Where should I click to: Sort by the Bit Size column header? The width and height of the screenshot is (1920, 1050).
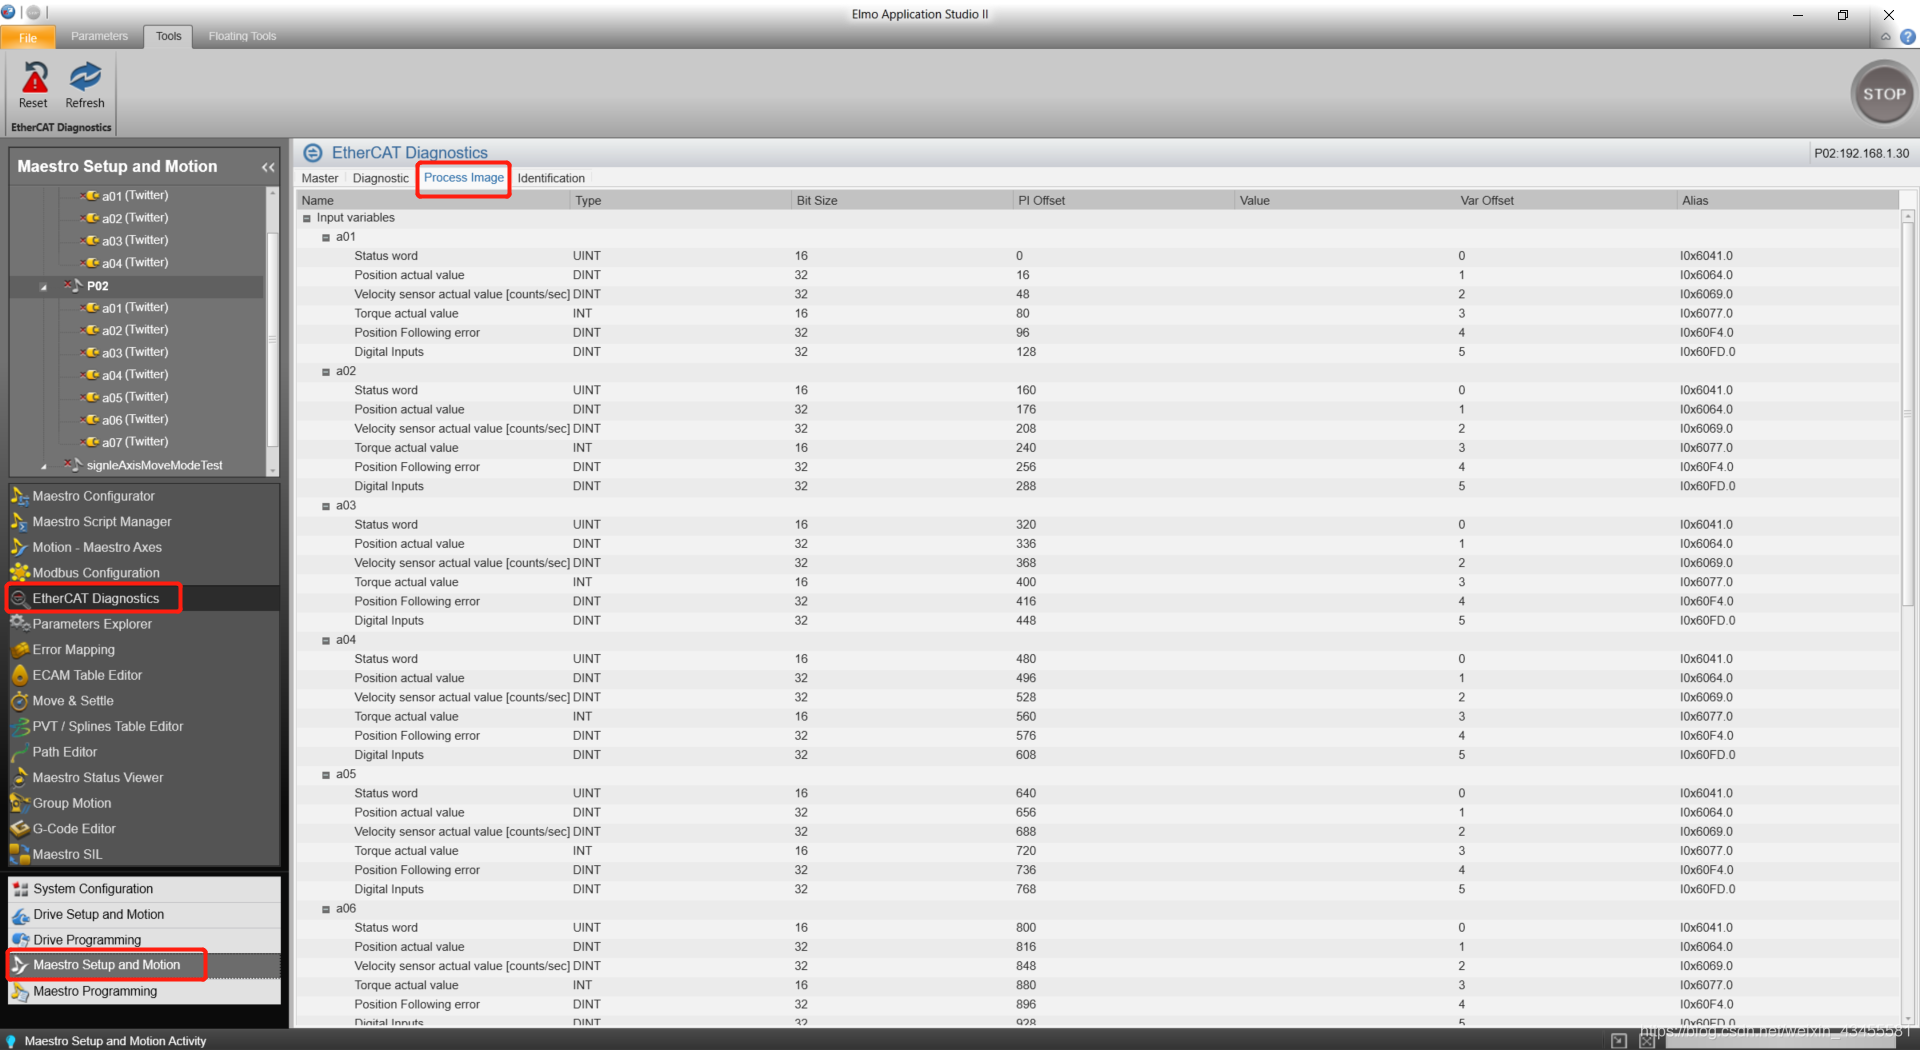tap(902, 201)
